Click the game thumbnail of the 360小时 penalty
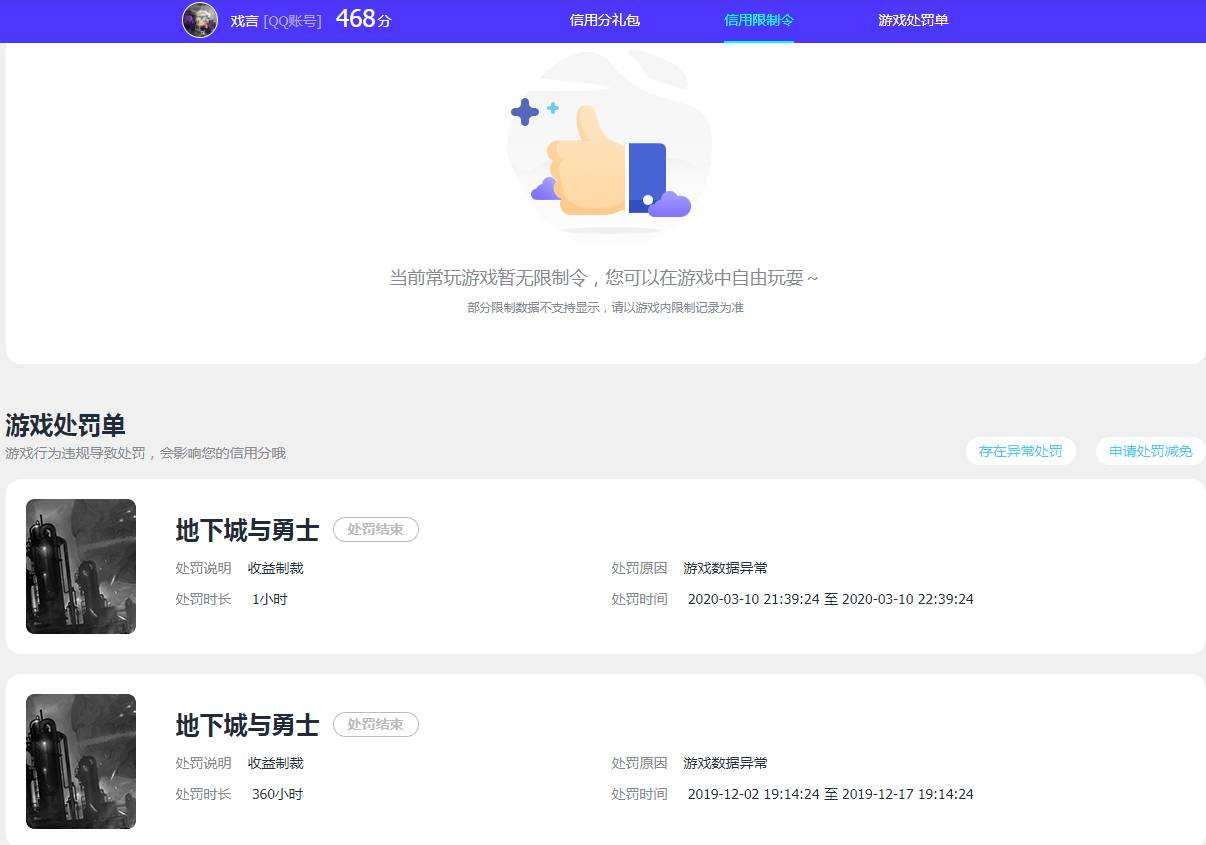Image resolution: width=1206 pixels, height=845 pixels. pyautogui.click(x=81, y=761)
